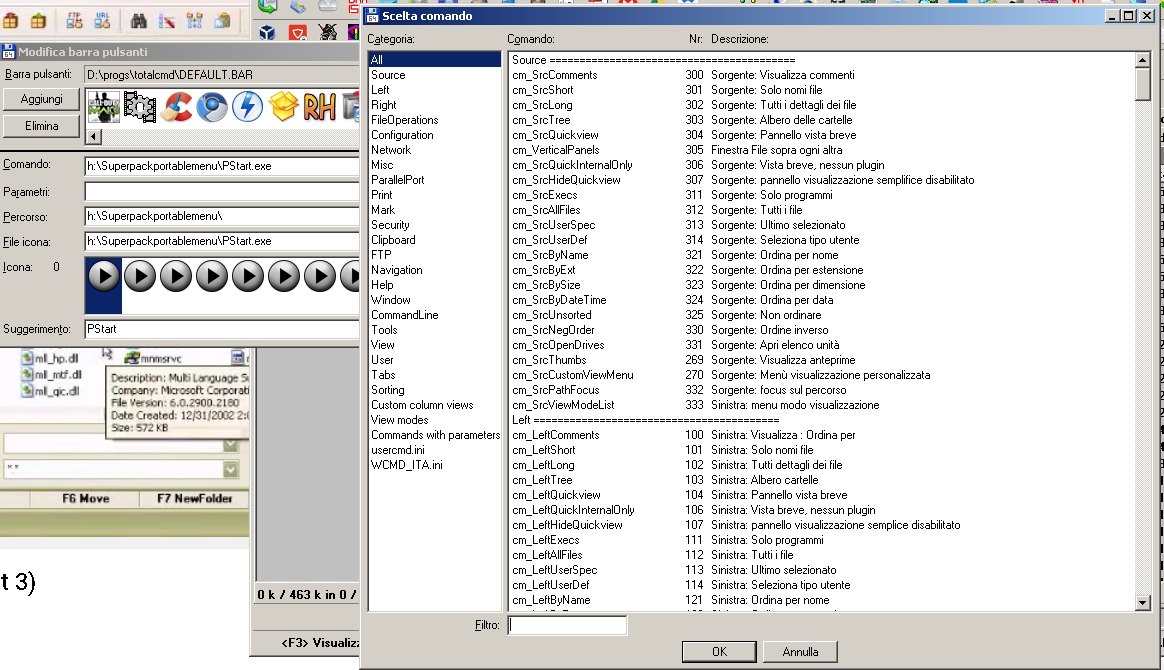Select the cm_LeftQuickview command row
This screenshot has height=670, width=1164.
point(820,495)
